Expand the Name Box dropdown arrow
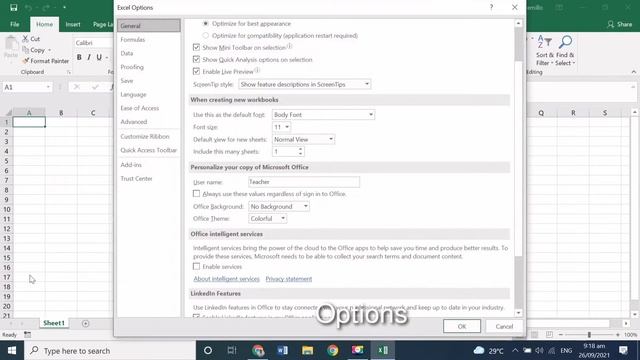 [48, 87]
